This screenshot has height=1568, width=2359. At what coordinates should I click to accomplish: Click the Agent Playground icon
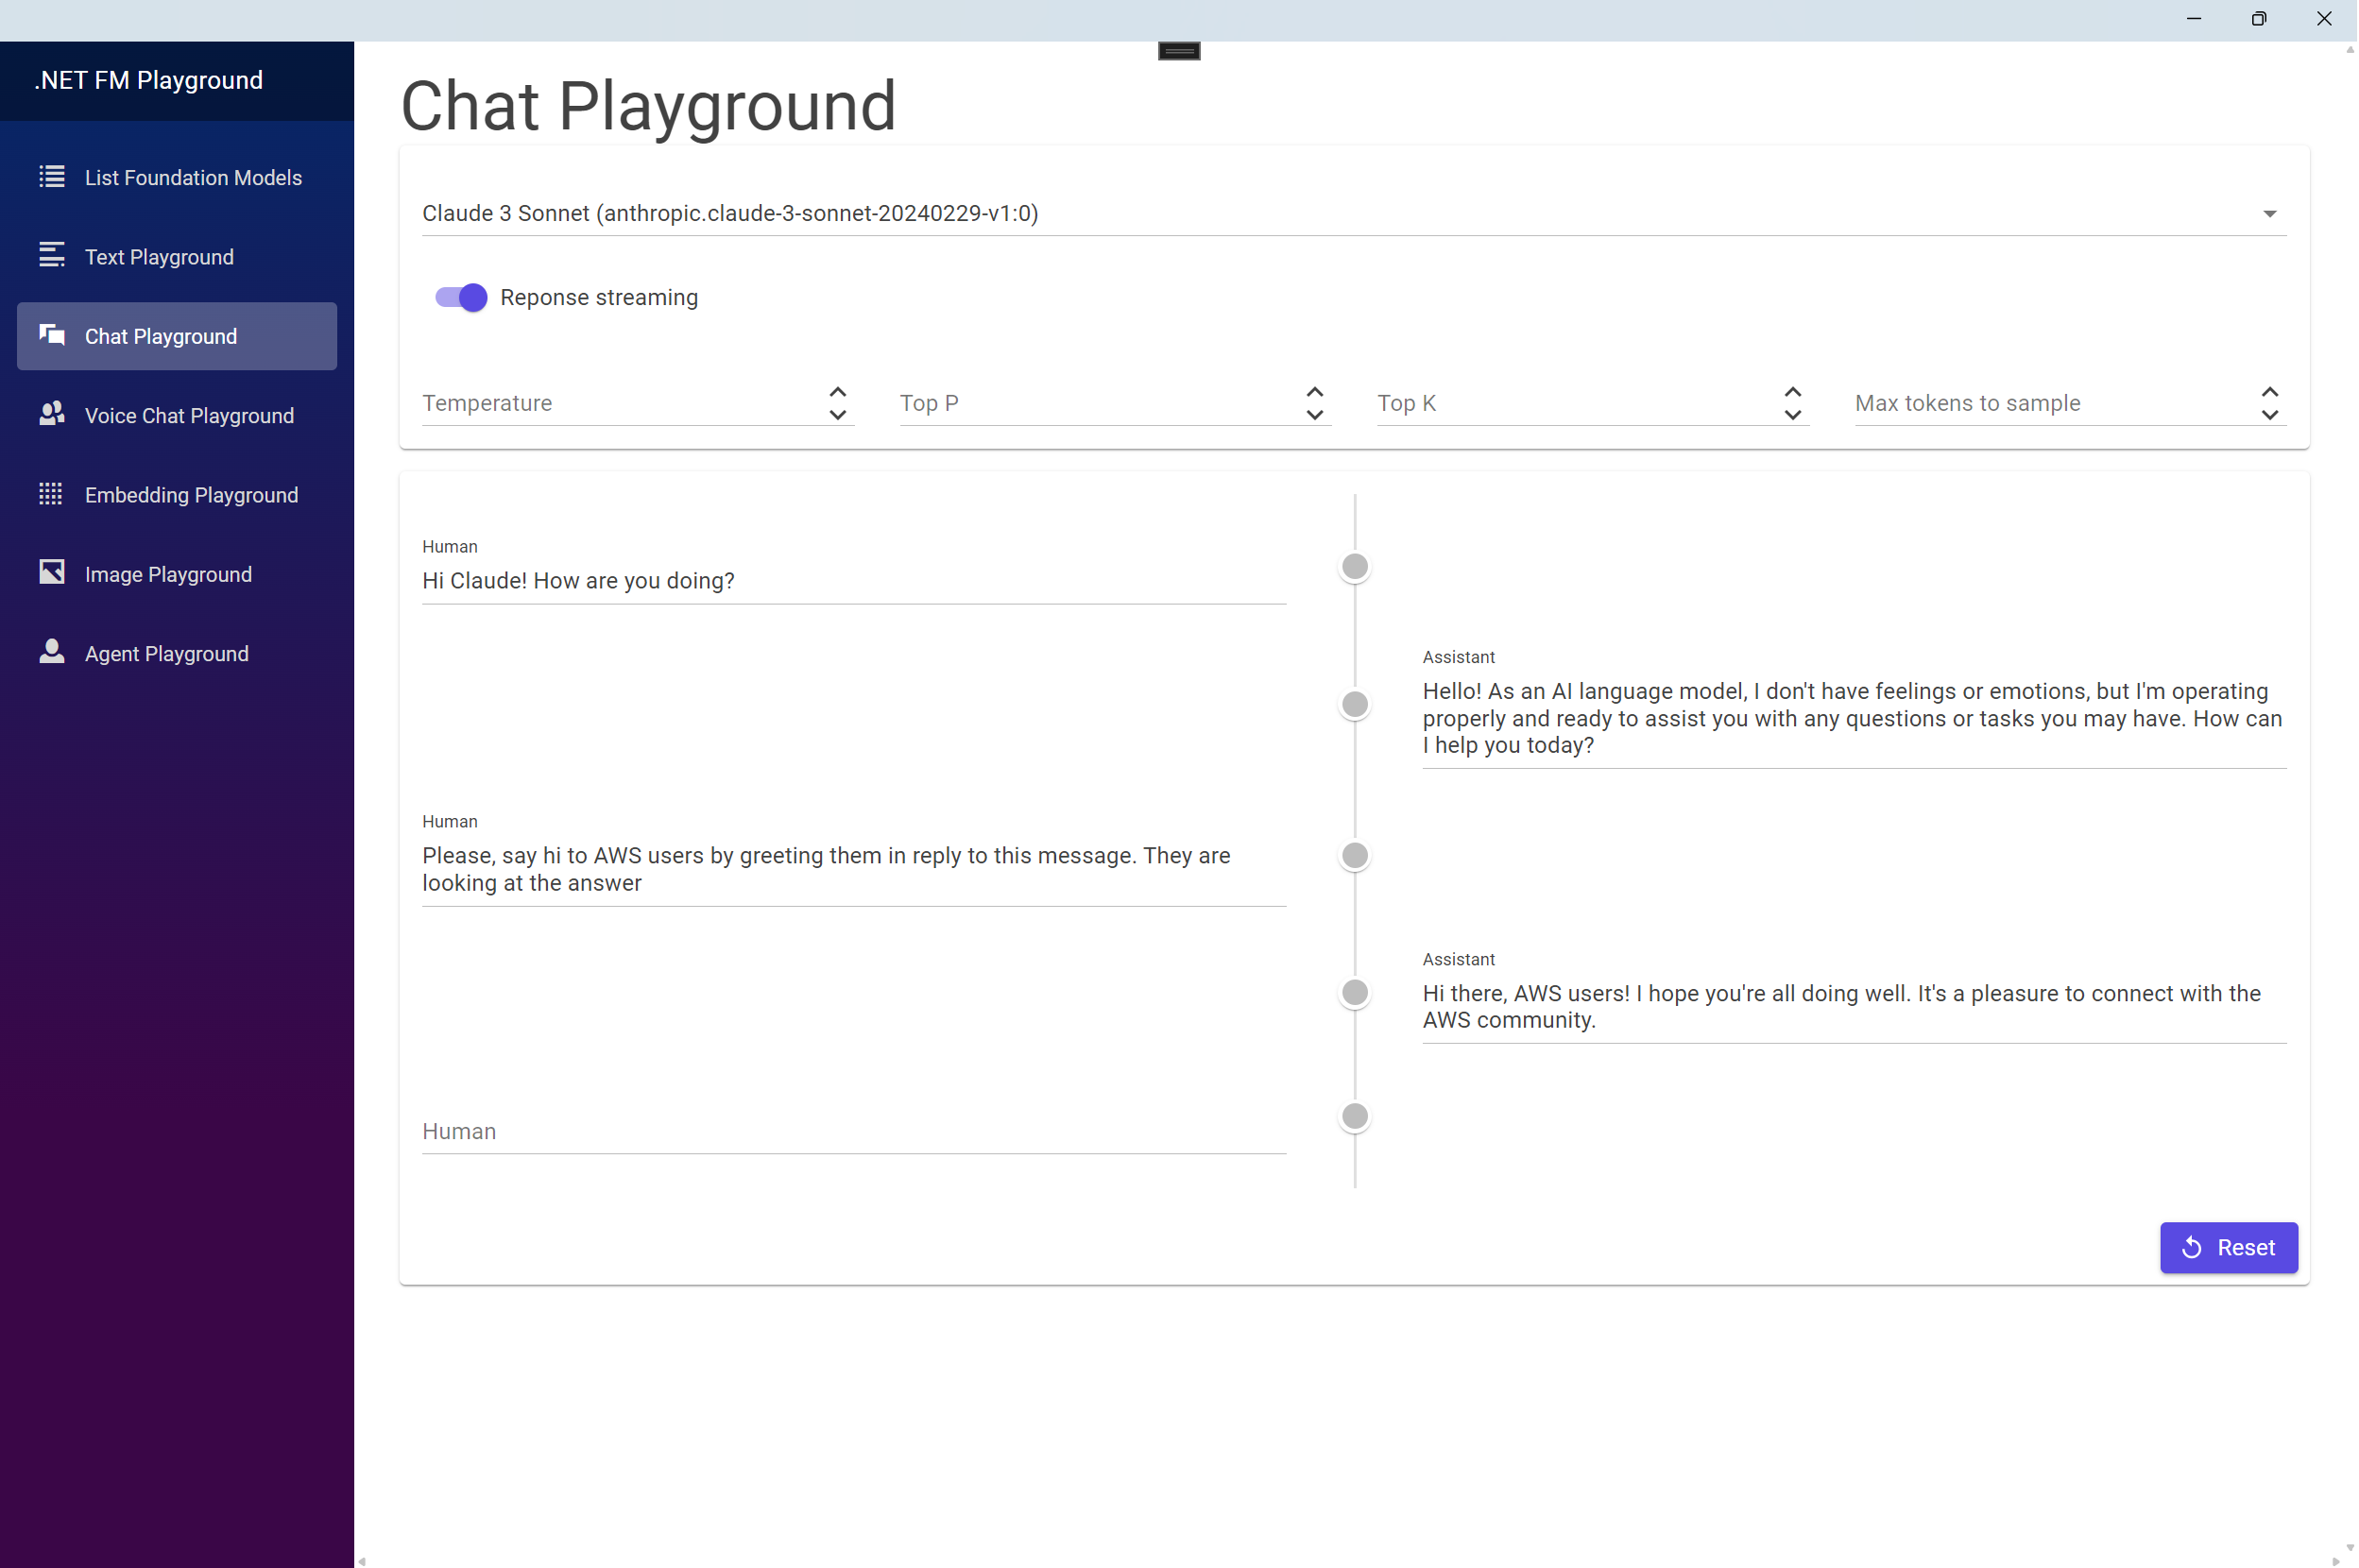pos(49,653)
